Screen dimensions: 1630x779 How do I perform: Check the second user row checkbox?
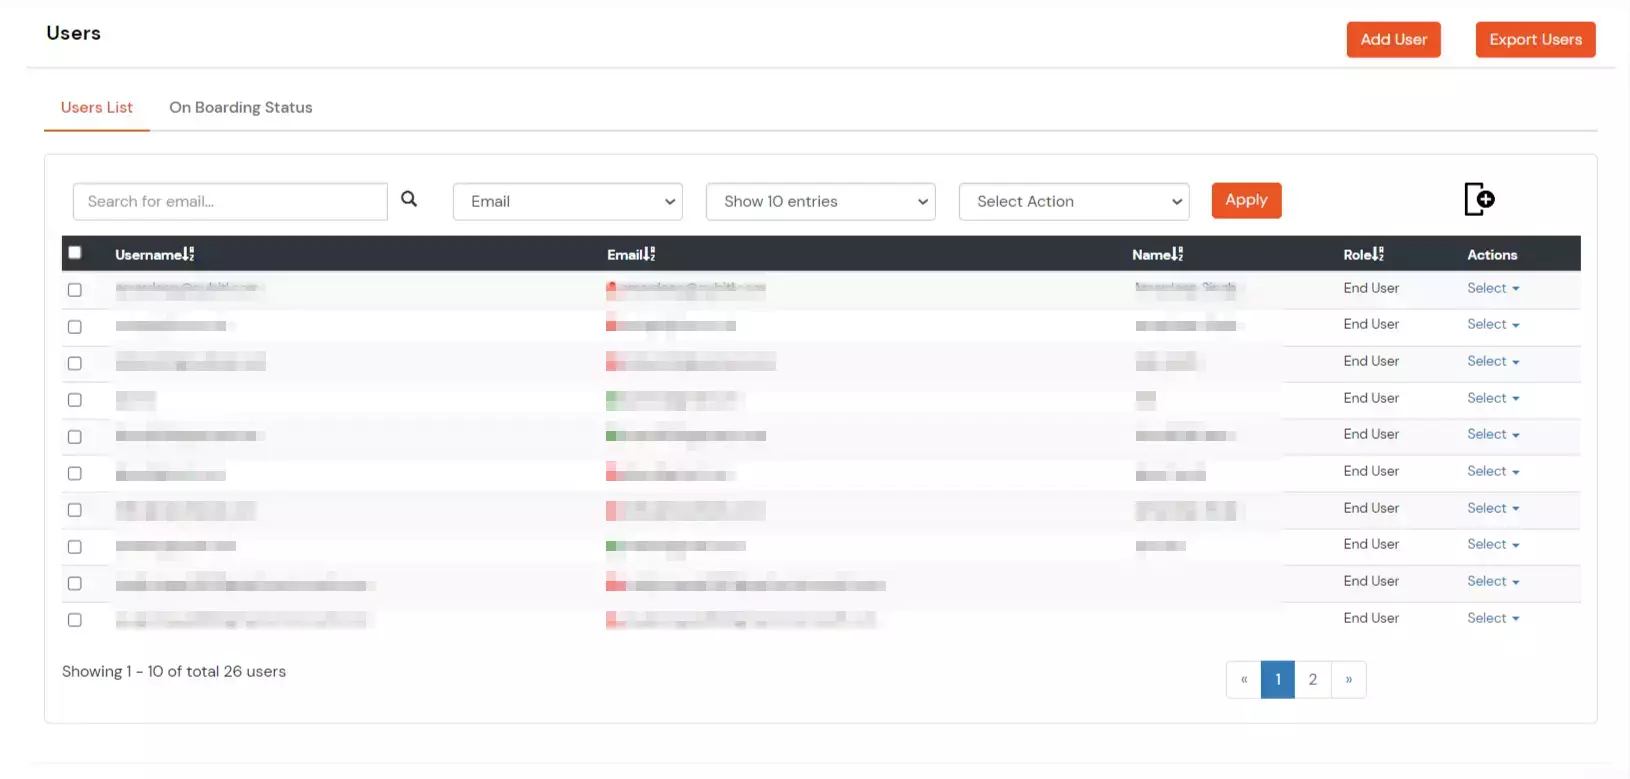coord(75,327)
